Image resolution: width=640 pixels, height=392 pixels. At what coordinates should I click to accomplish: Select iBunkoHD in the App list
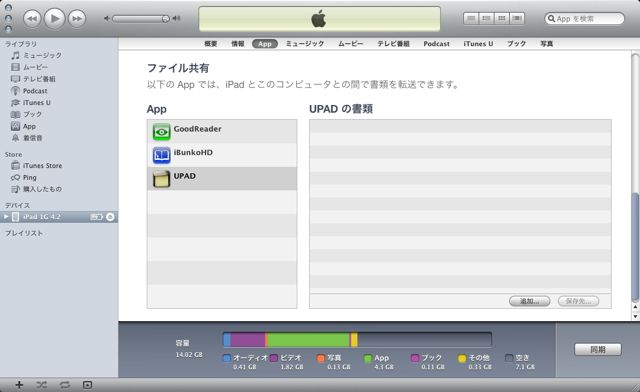(x=222, y=155)
